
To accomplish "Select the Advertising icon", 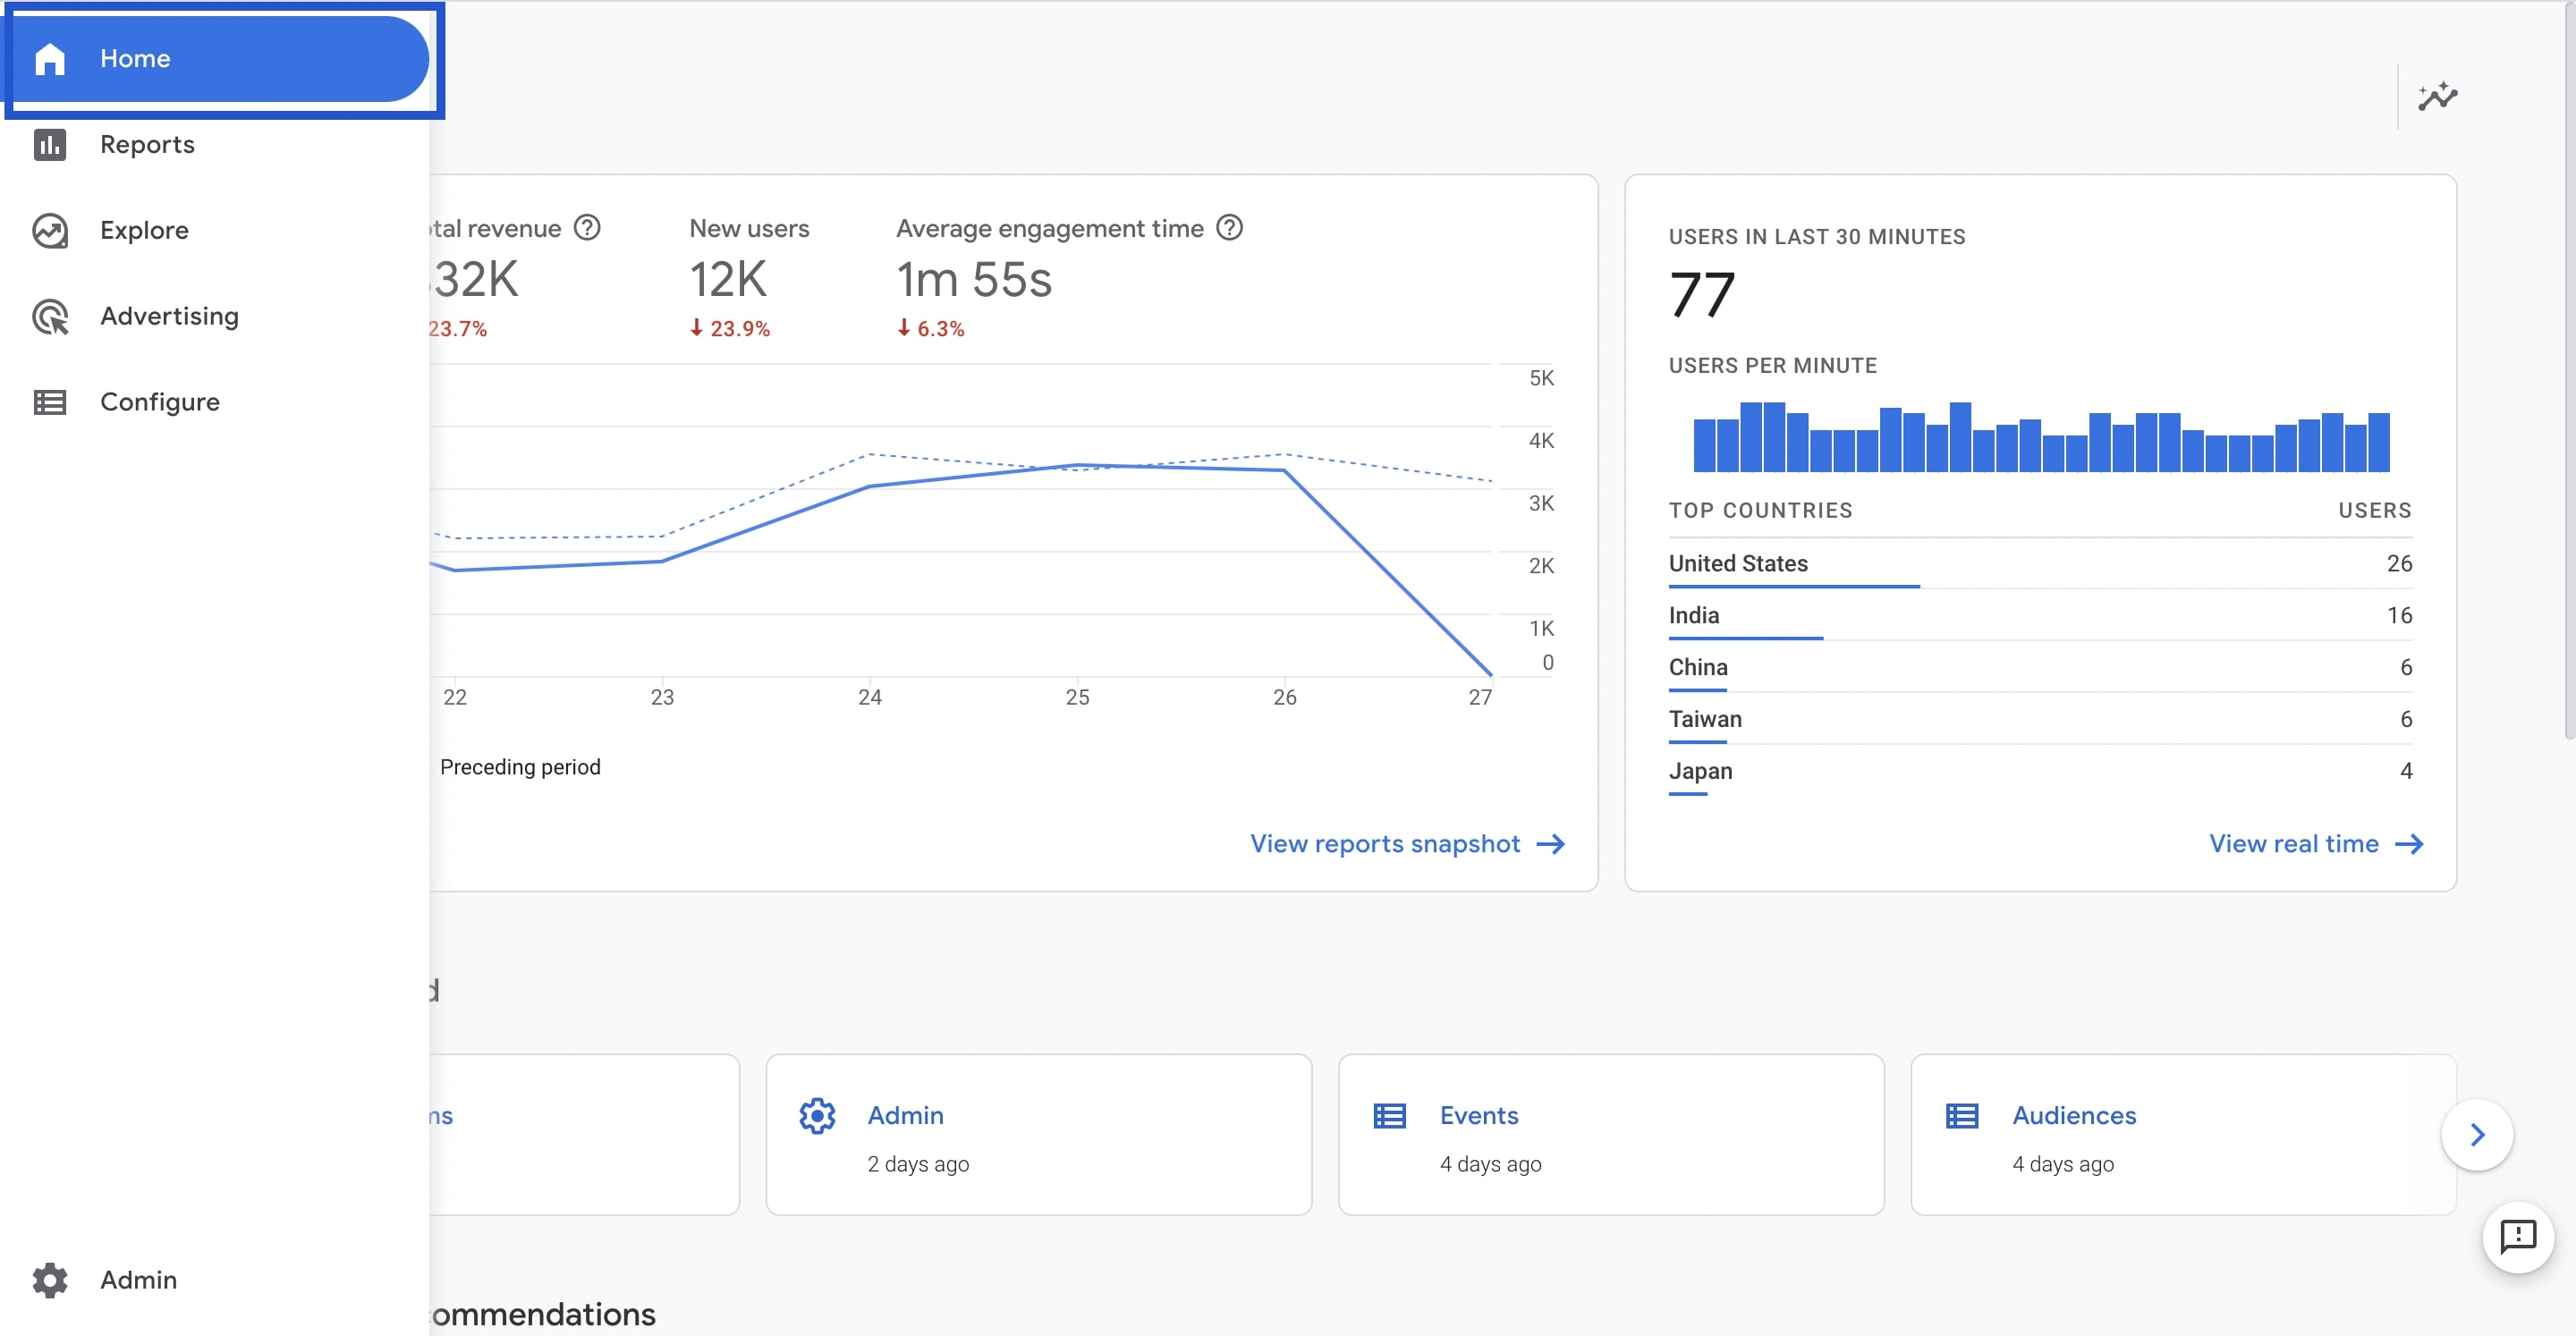I will [50, 316].
